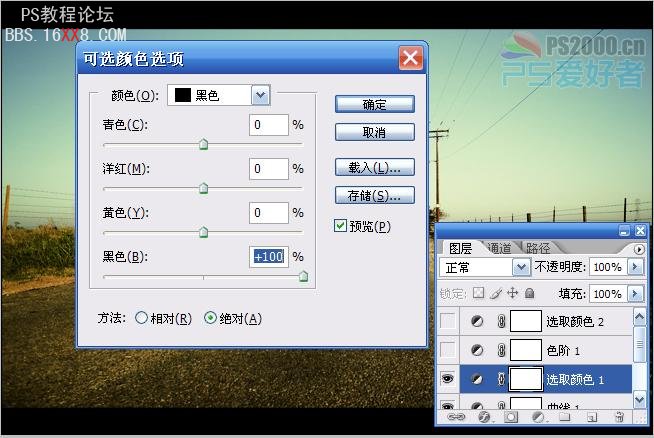Click mask link chain of 色阶 1 layer

(x=501, y=350)
